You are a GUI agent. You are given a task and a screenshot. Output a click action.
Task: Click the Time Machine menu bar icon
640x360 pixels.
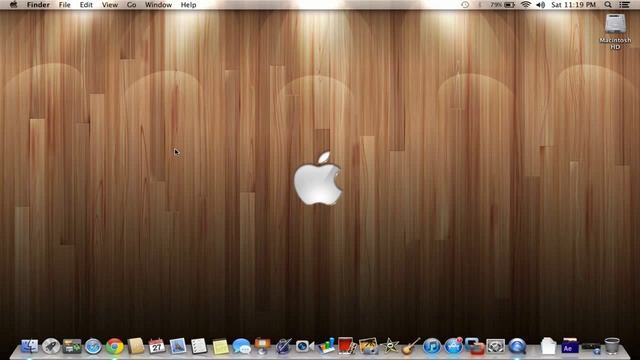click(x=465, y=5)
